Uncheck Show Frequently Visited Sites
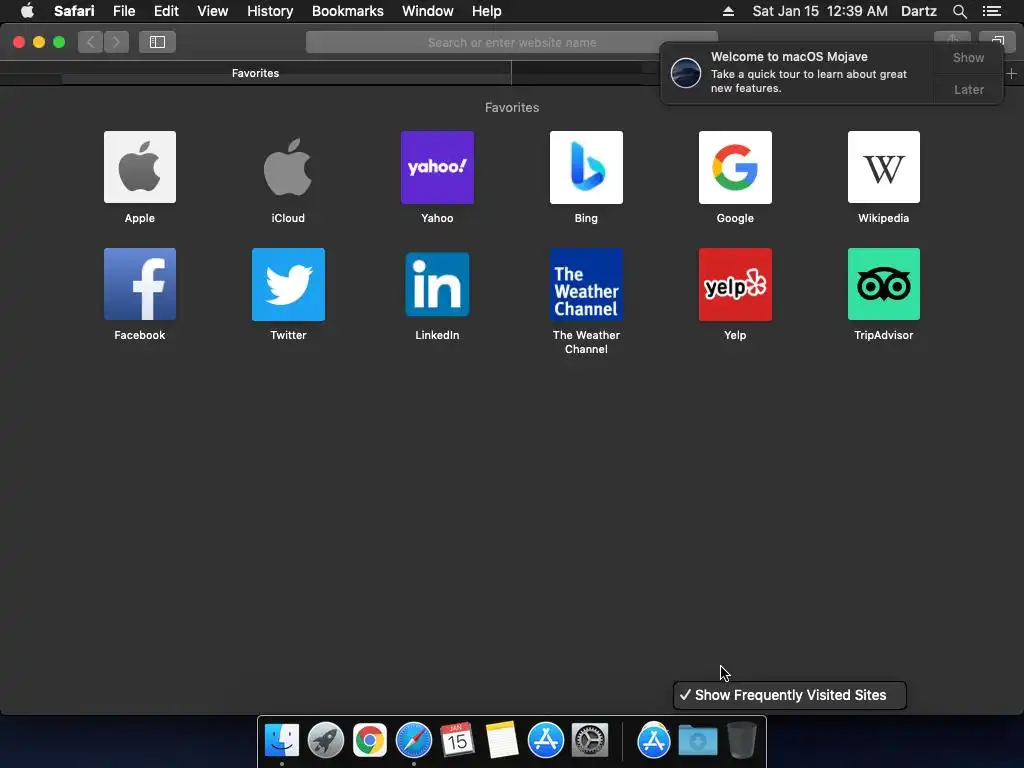Image resolution: width=1024 pixels, height=768 pixels. click(x=790, y=695)
